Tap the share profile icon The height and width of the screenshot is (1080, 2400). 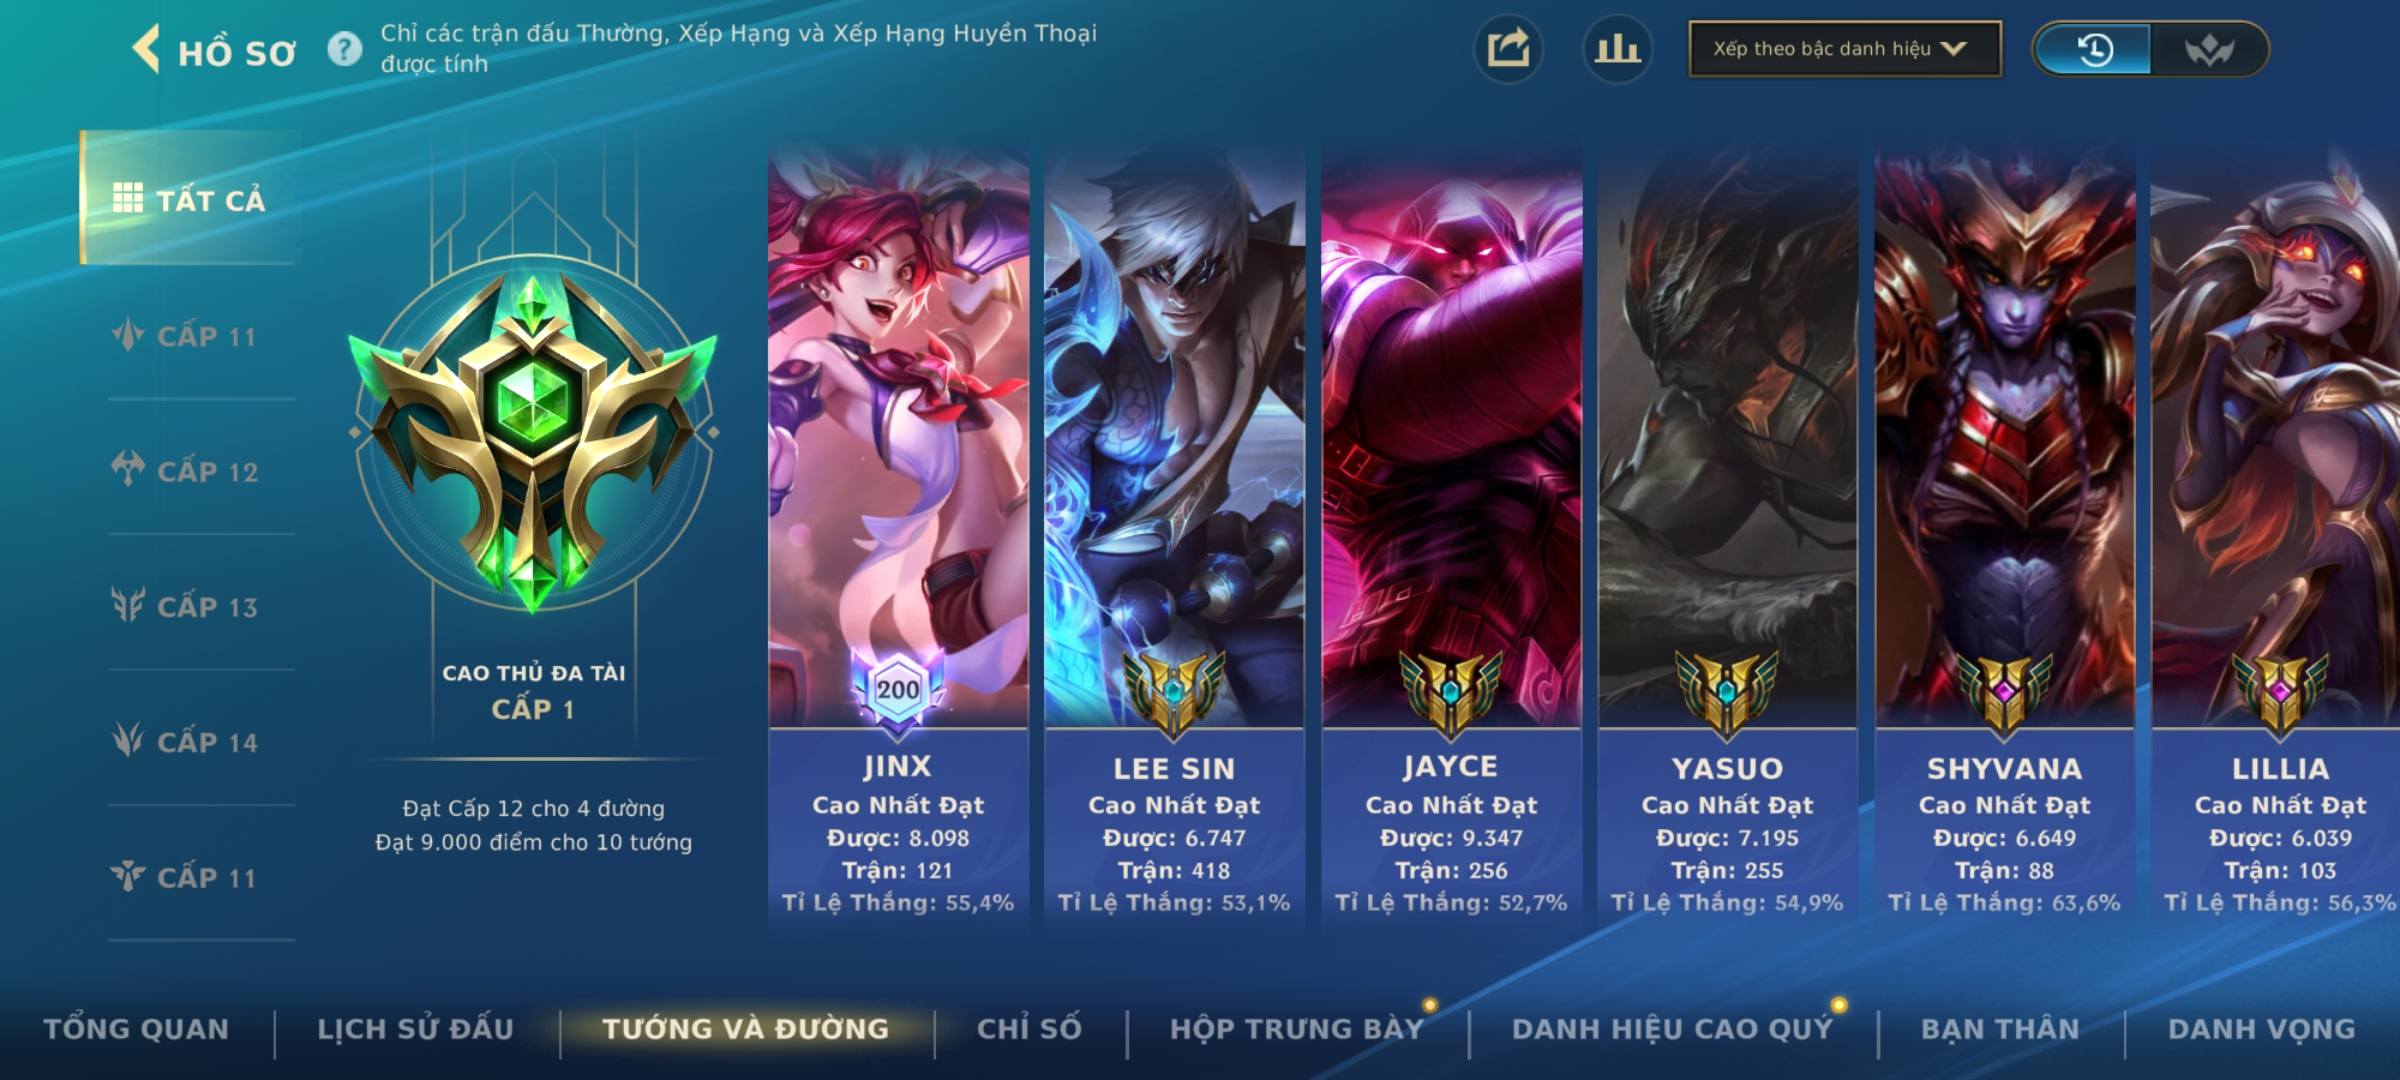(1508, 49)
